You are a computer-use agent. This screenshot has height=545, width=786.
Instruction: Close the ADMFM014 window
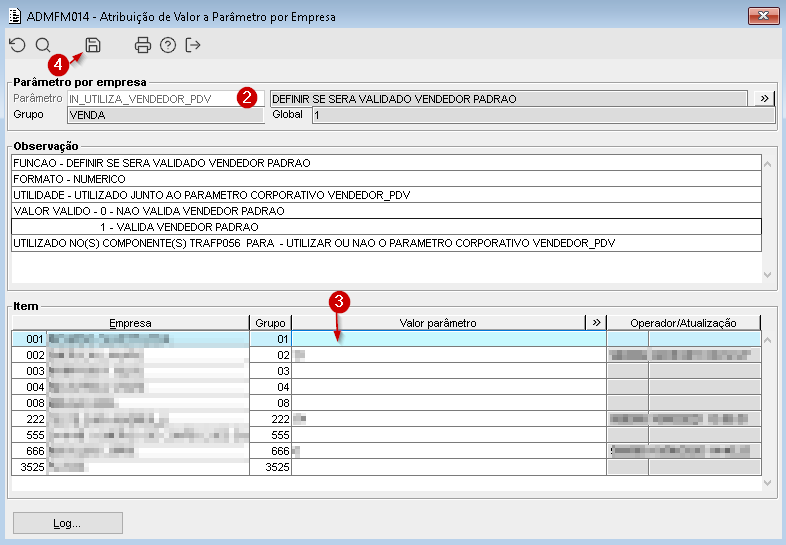click(763, 16)
